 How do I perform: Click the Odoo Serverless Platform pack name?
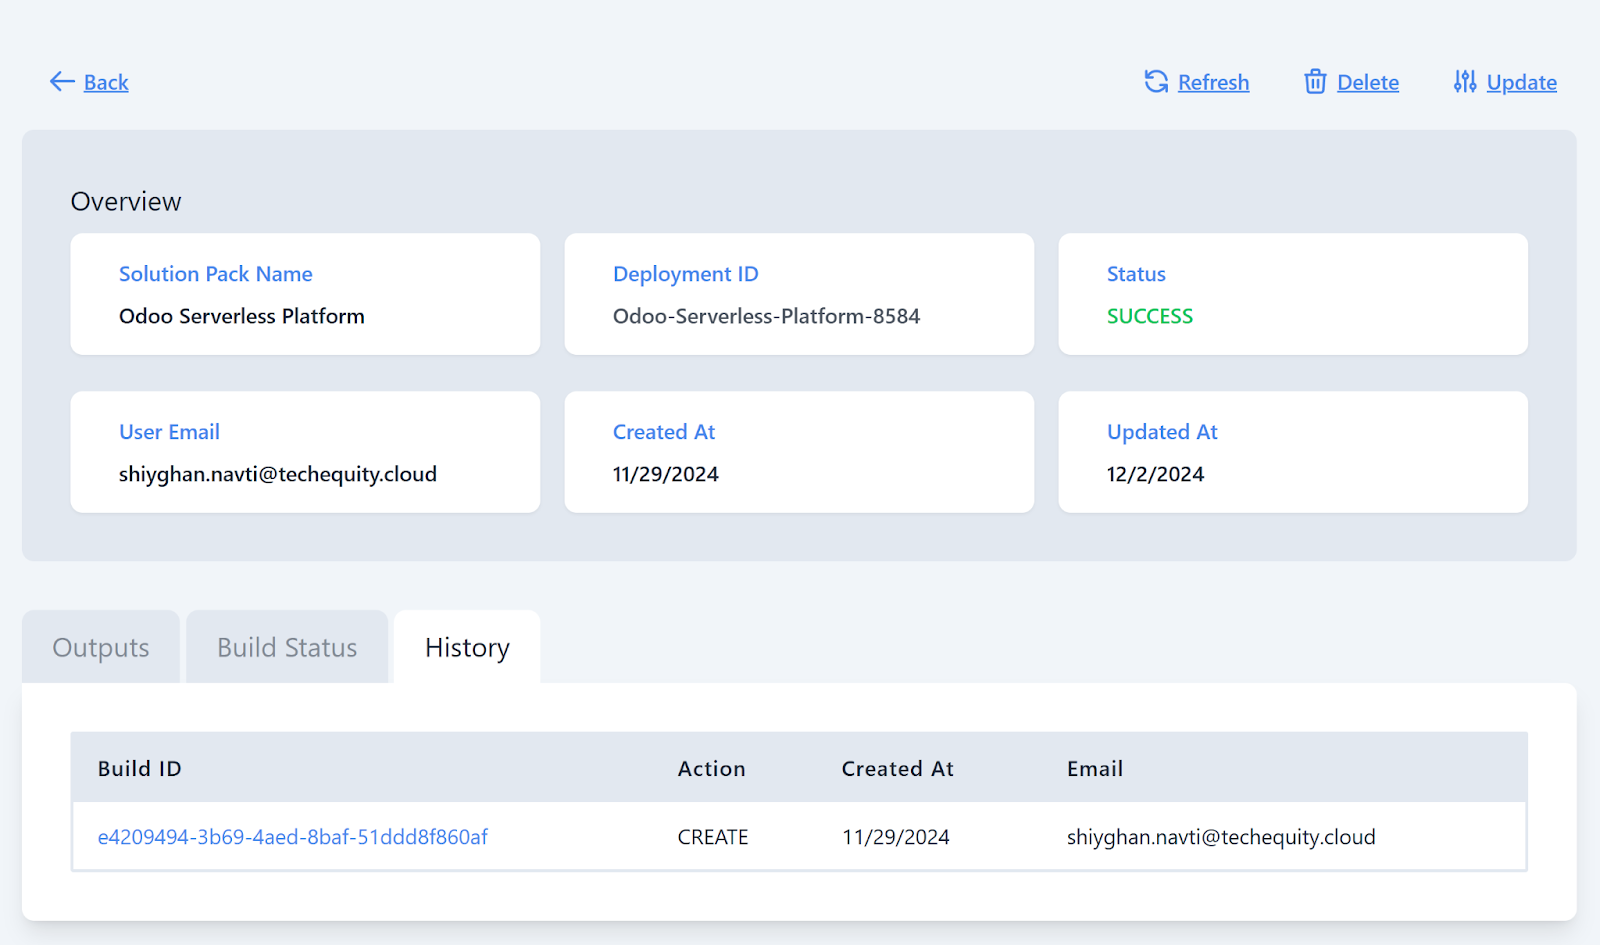(242, 316)
